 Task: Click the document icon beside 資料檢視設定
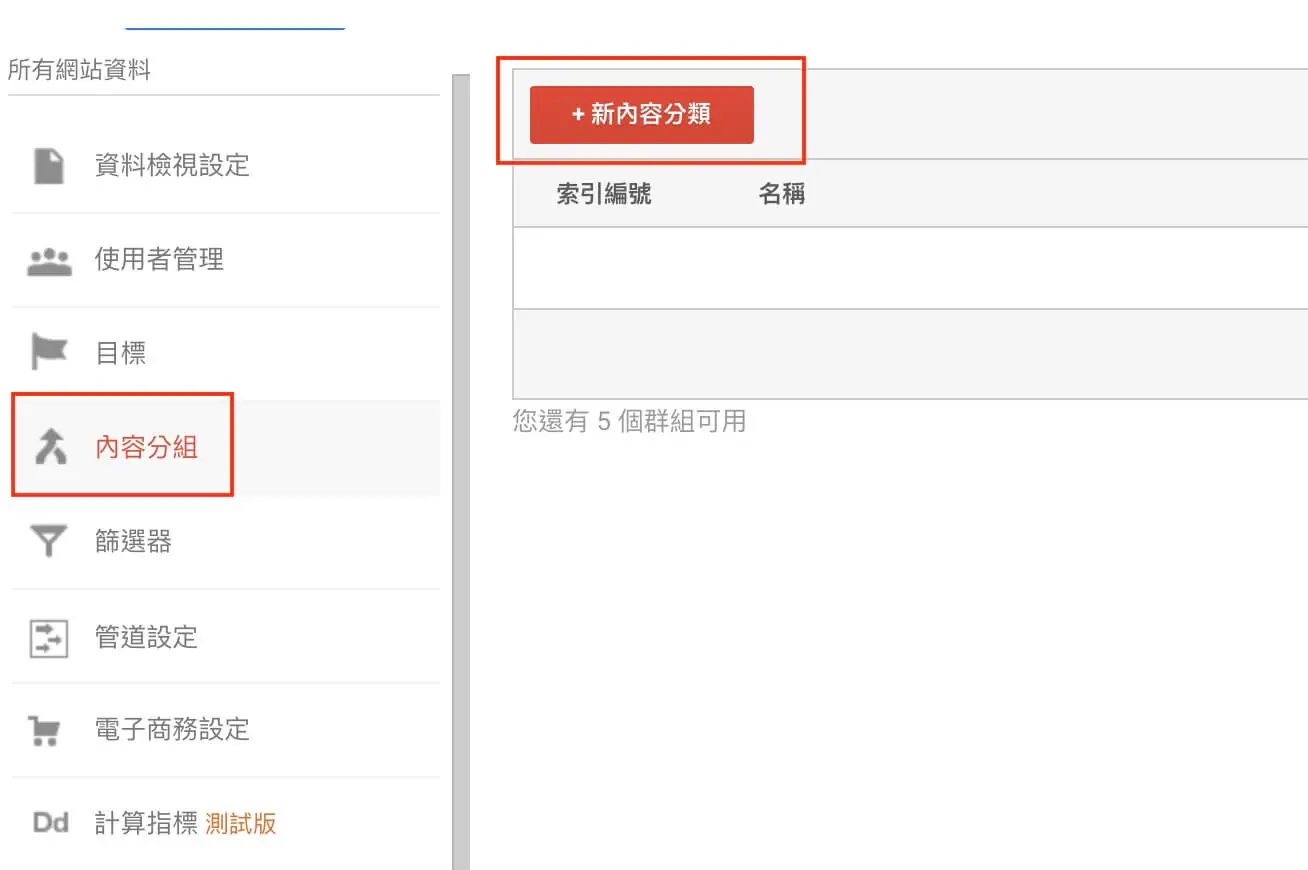pyautogui.click(x=49, y=166)
